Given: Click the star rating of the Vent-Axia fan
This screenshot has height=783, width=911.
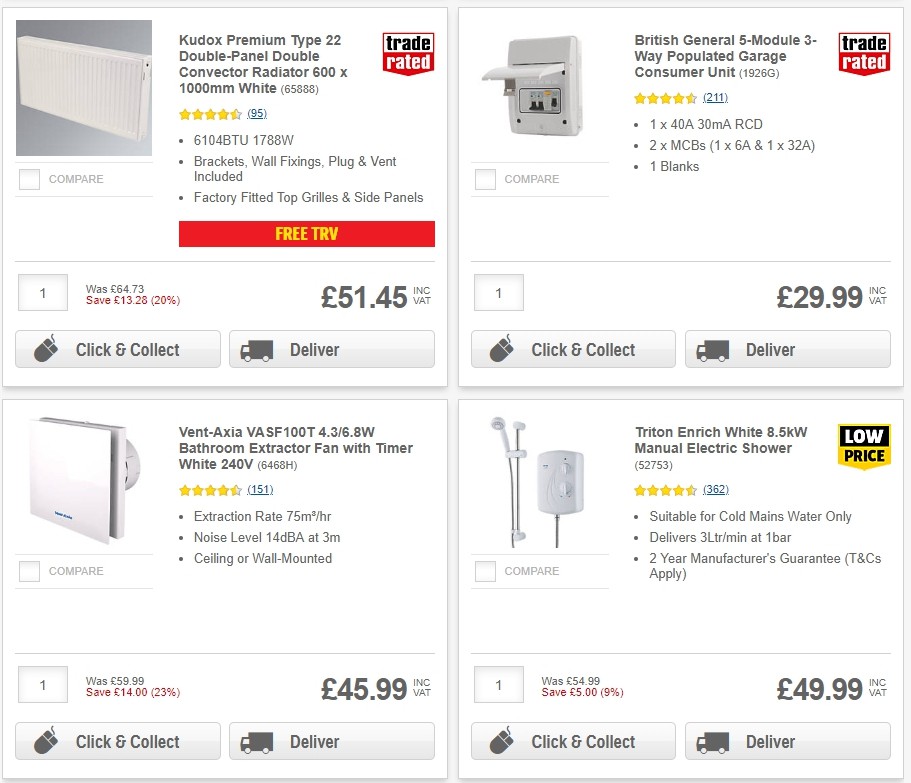Looking at the screenshot, I should coord(210,490).
